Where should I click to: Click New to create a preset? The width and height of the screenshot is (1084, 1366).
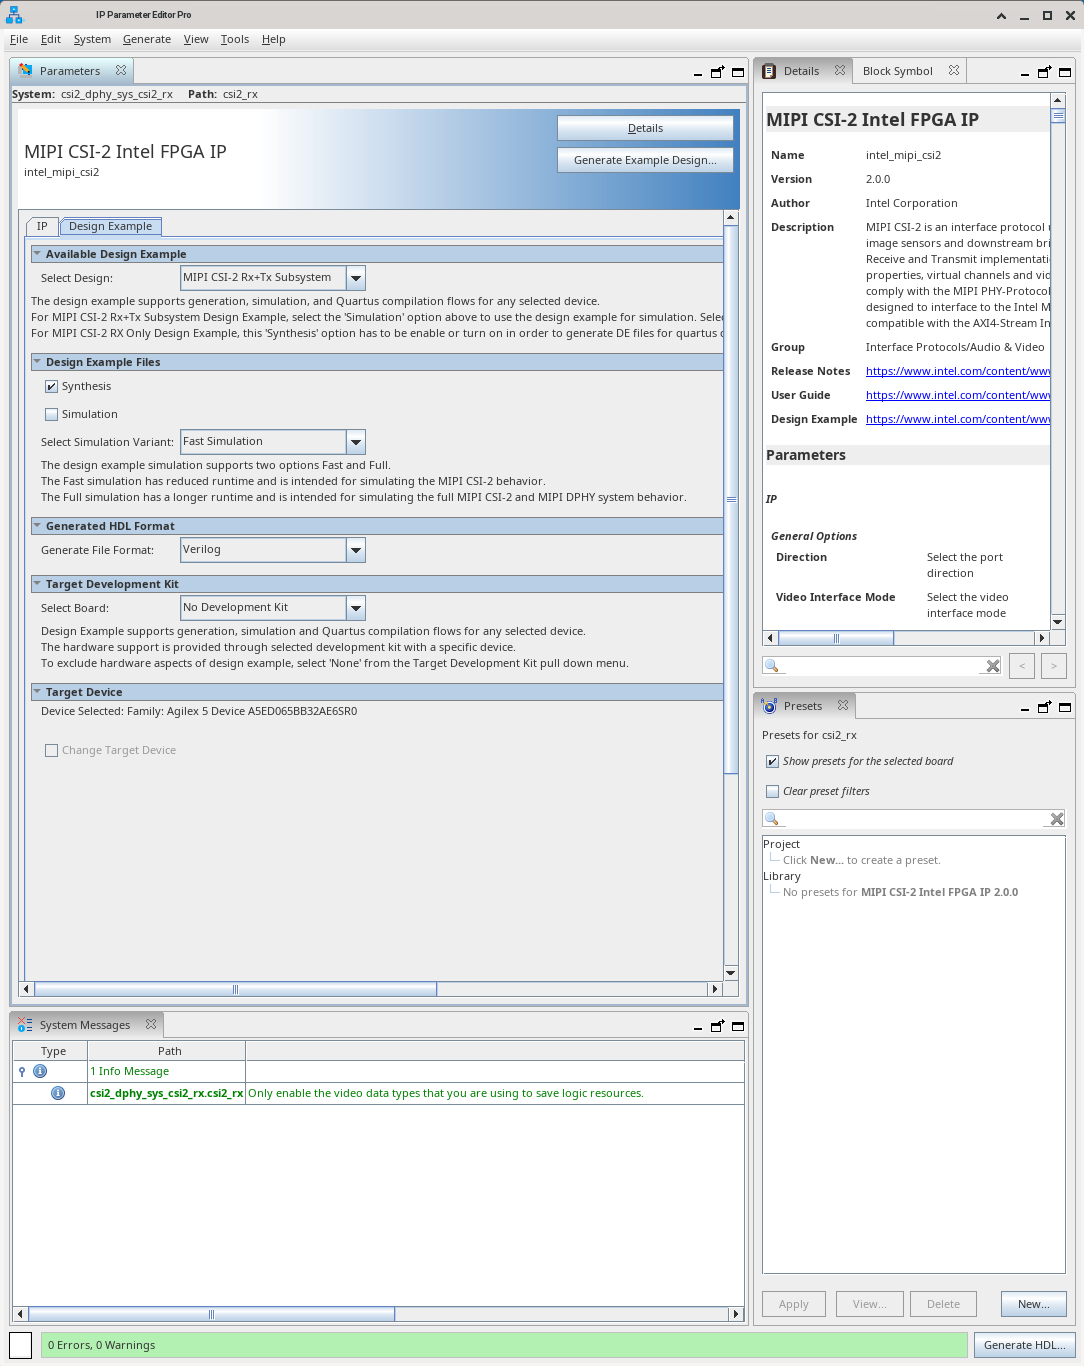(1034, 1304)
